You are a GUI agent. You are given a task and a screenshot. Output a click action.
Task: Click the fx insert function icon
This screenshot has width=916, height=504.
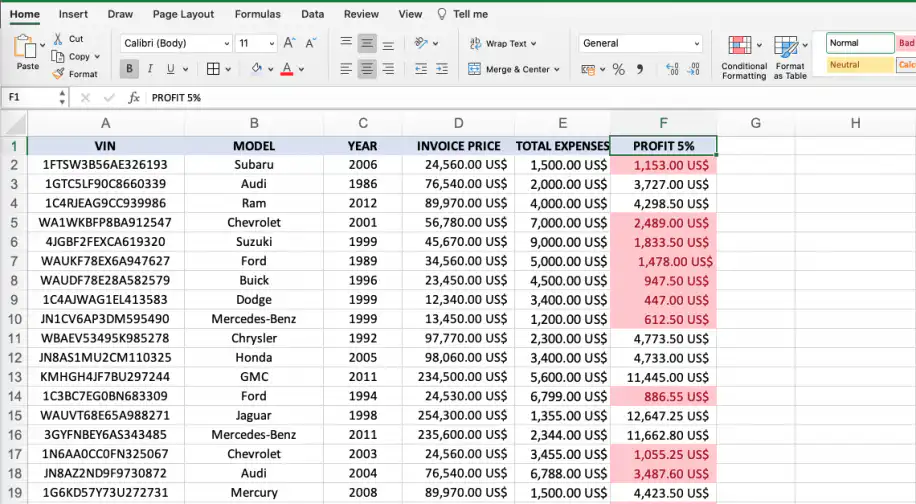coord(134,98)
